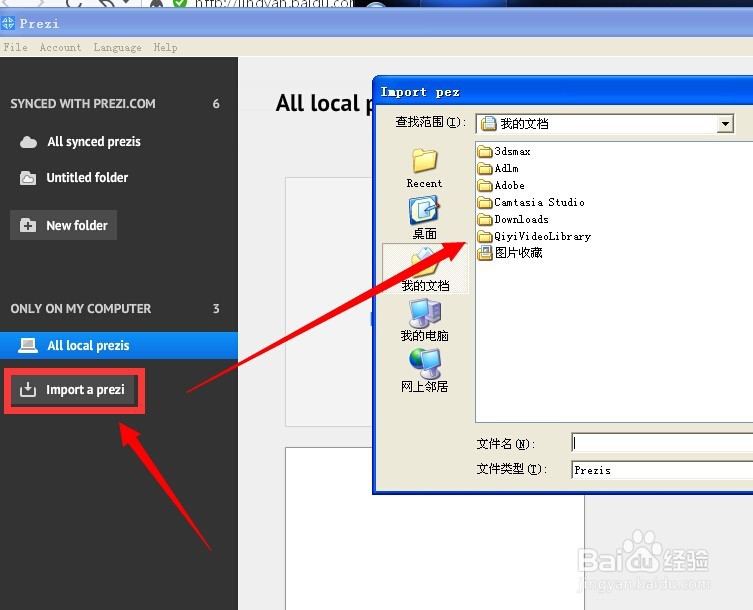
Task: Select the Downloads folder name
Action: point(522,220)
